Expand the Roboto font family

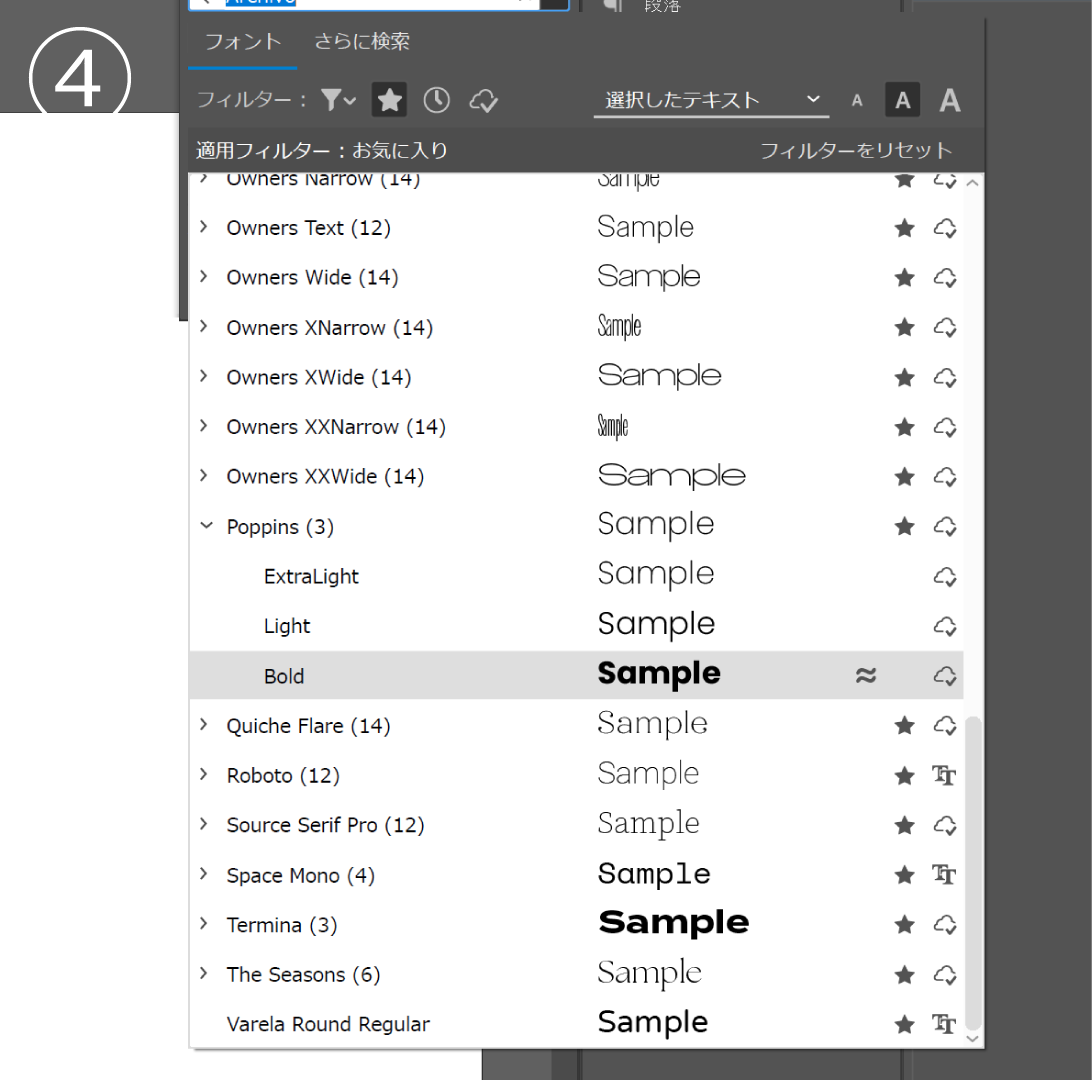[x=204, y=774]
